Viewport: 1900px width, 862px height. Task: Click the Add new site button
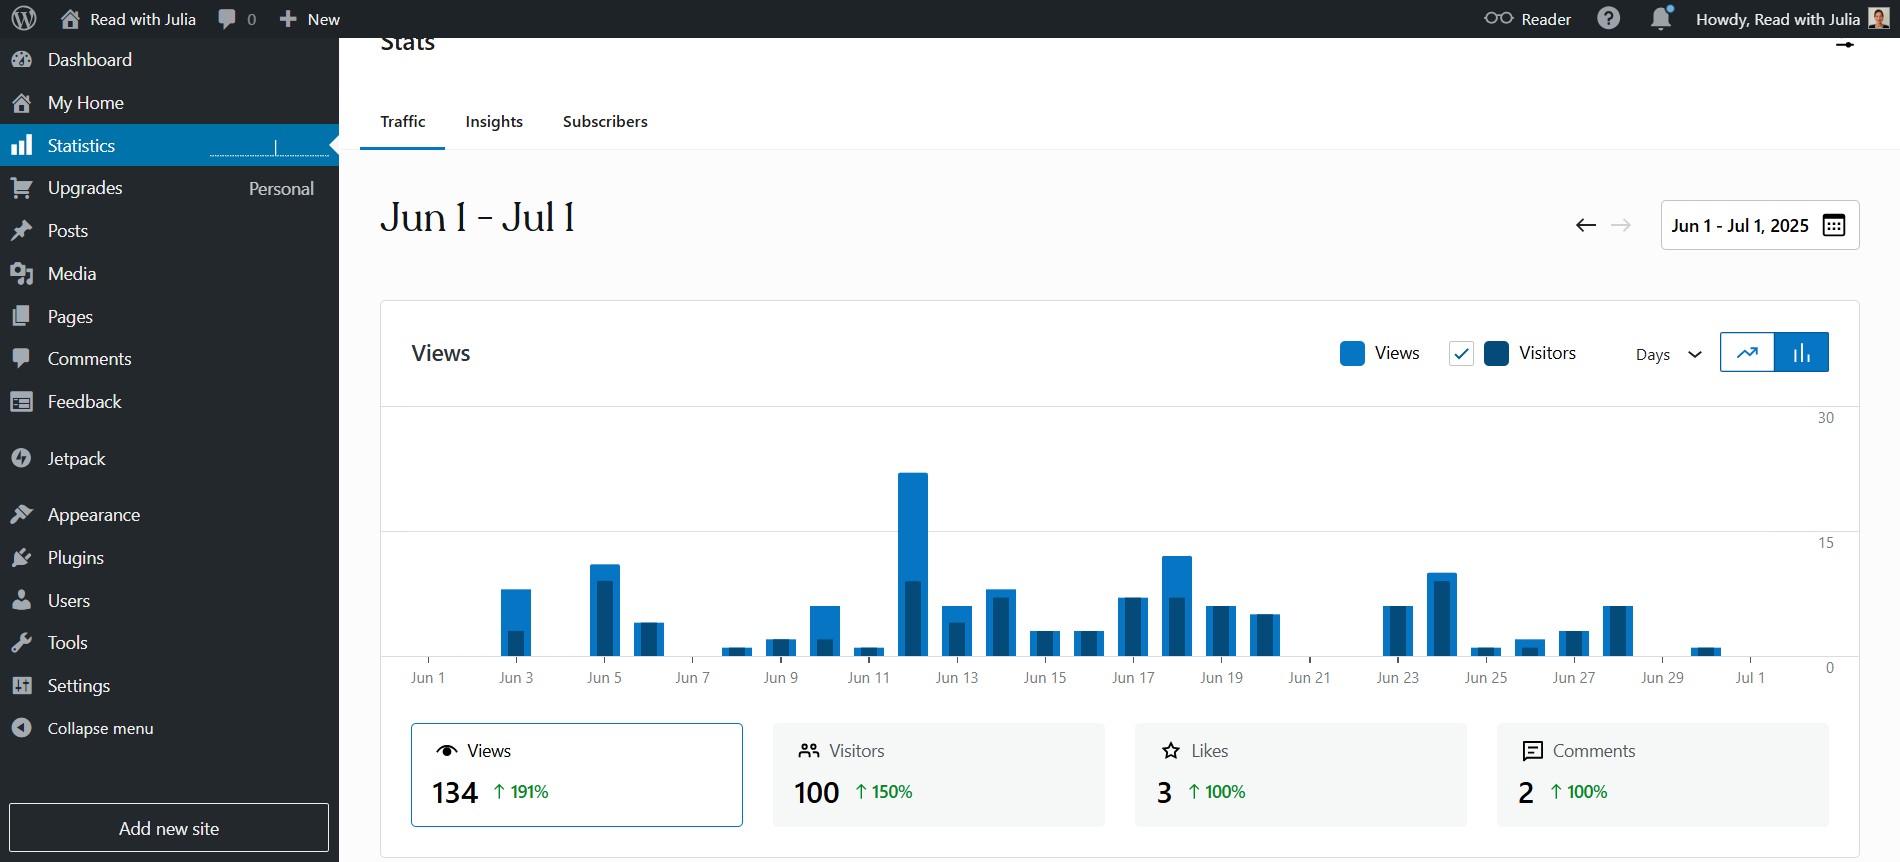[169, 828]
